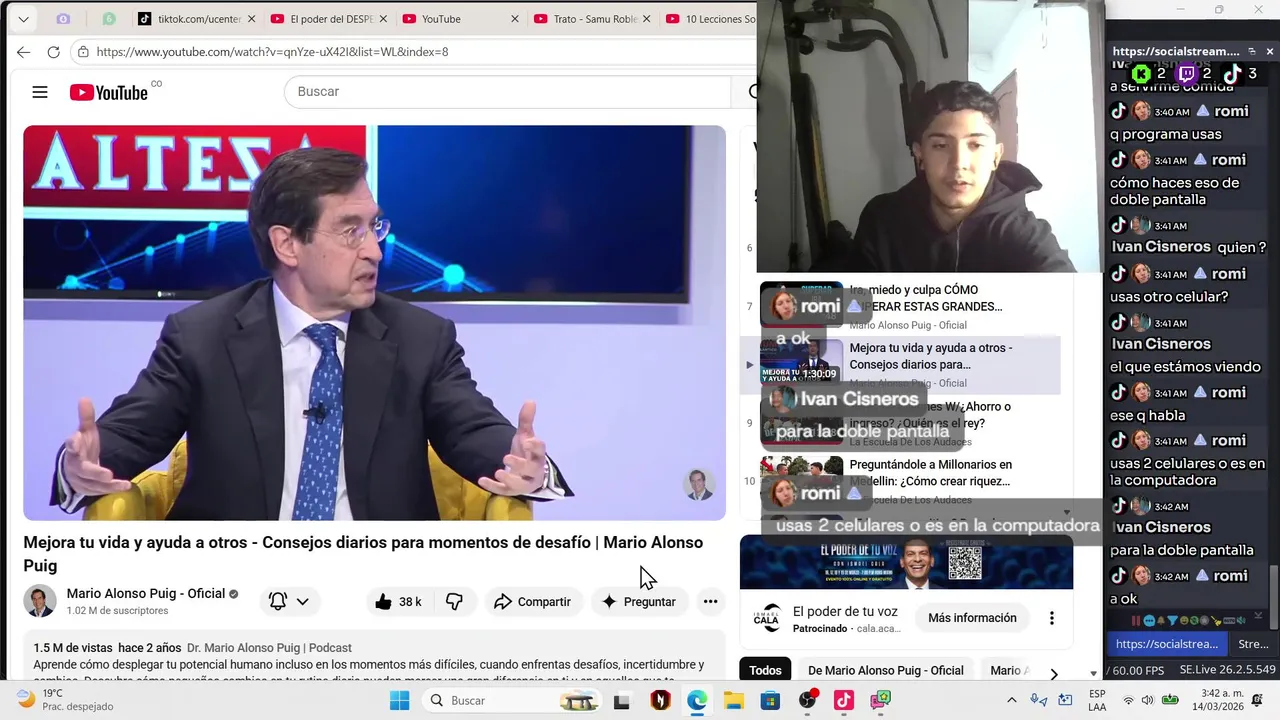This screenshot has height=720, width=1280.
Task: Open Microsoft Edge from taskbar
Action: coord(697,700)
